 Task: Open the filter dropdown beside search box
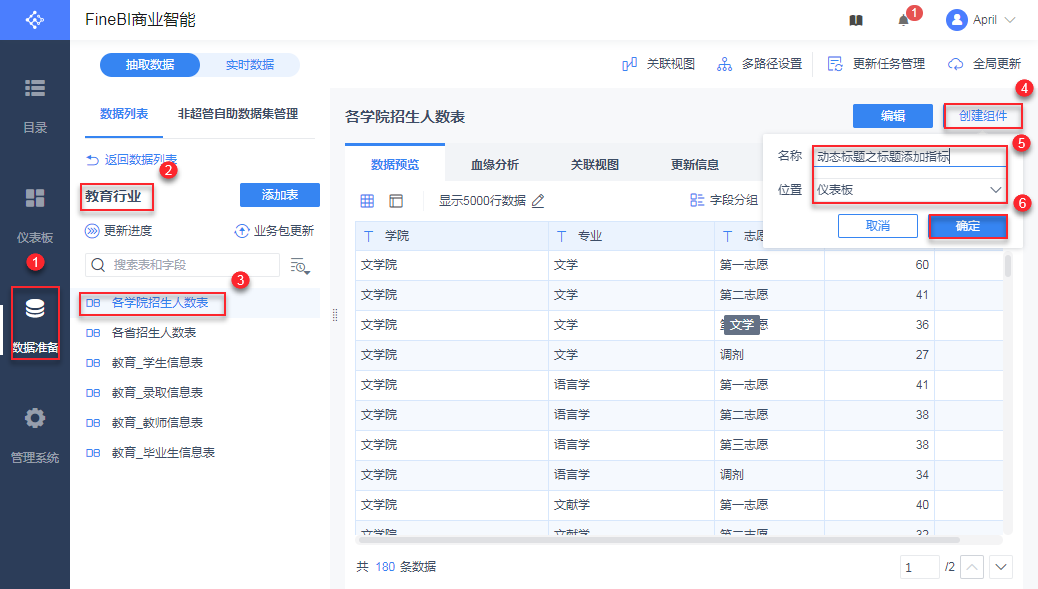point(299,265)
